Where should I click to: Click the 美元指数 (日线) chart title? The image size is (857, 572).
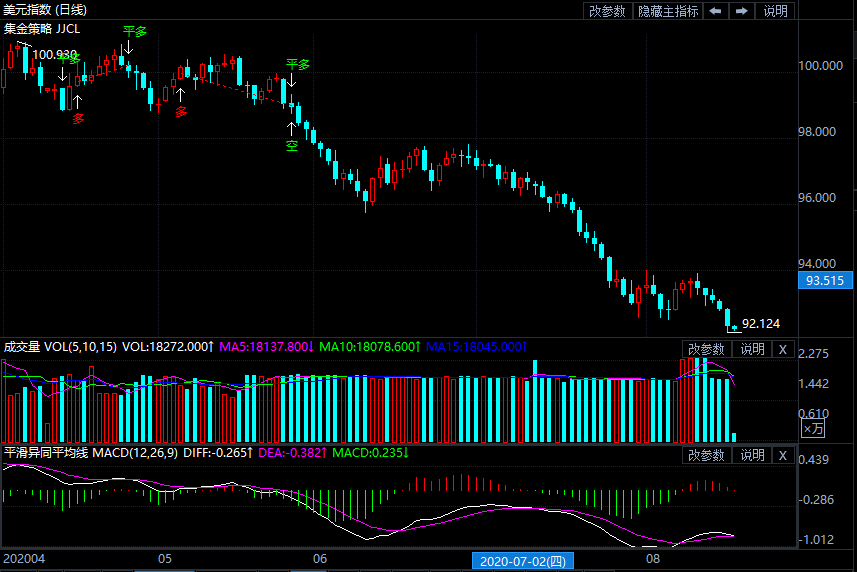pos(45,10)
